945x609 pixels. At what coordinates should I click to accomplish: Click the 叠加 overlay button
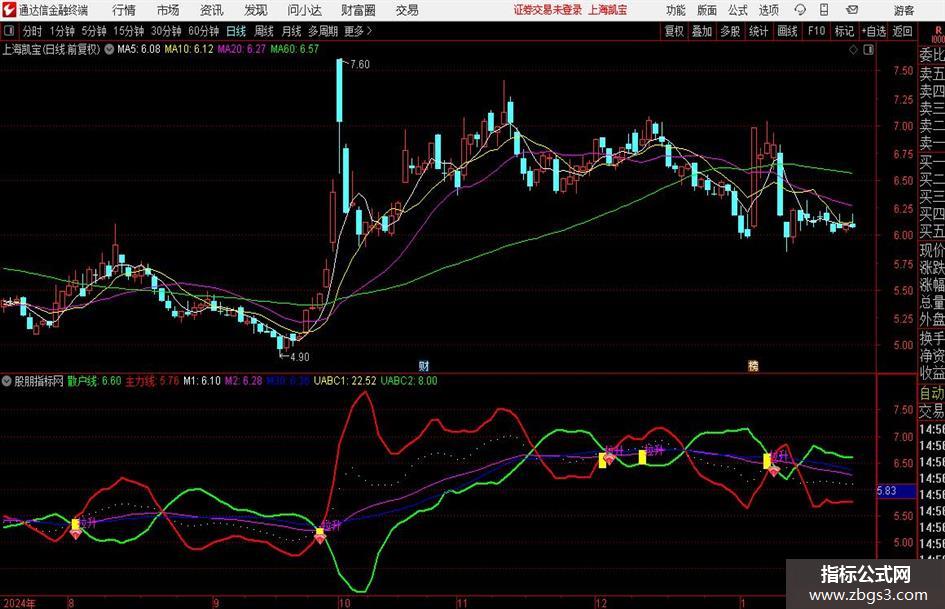702,31
